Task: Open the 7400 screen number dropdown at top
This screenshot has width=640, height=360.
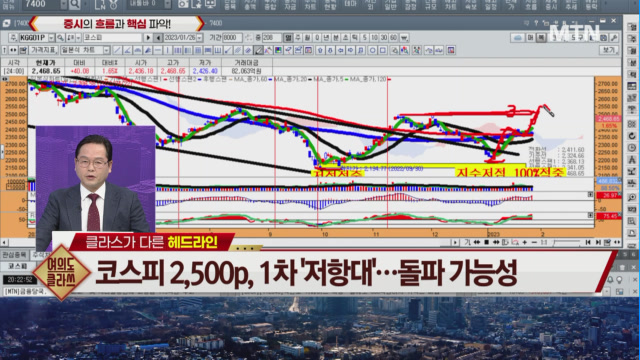Action: click(64, 4)
